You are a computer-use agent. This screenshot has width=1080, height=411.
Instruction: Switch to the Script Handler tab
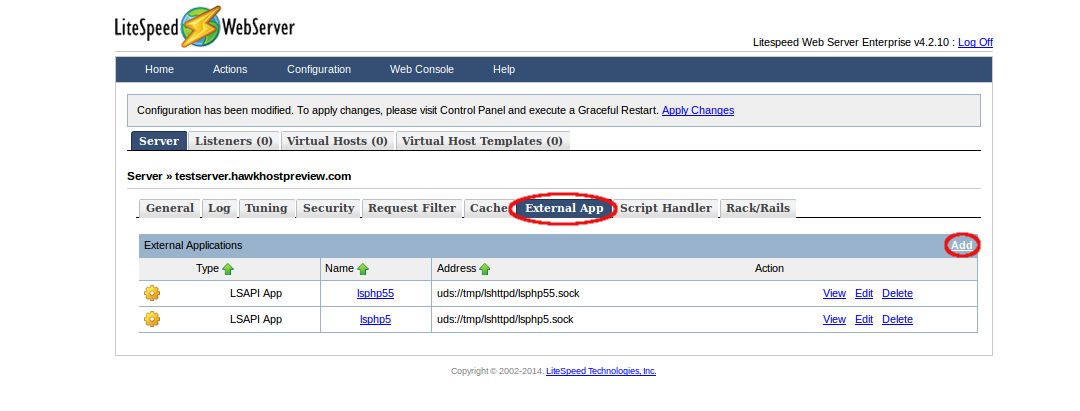coord(665,208)
